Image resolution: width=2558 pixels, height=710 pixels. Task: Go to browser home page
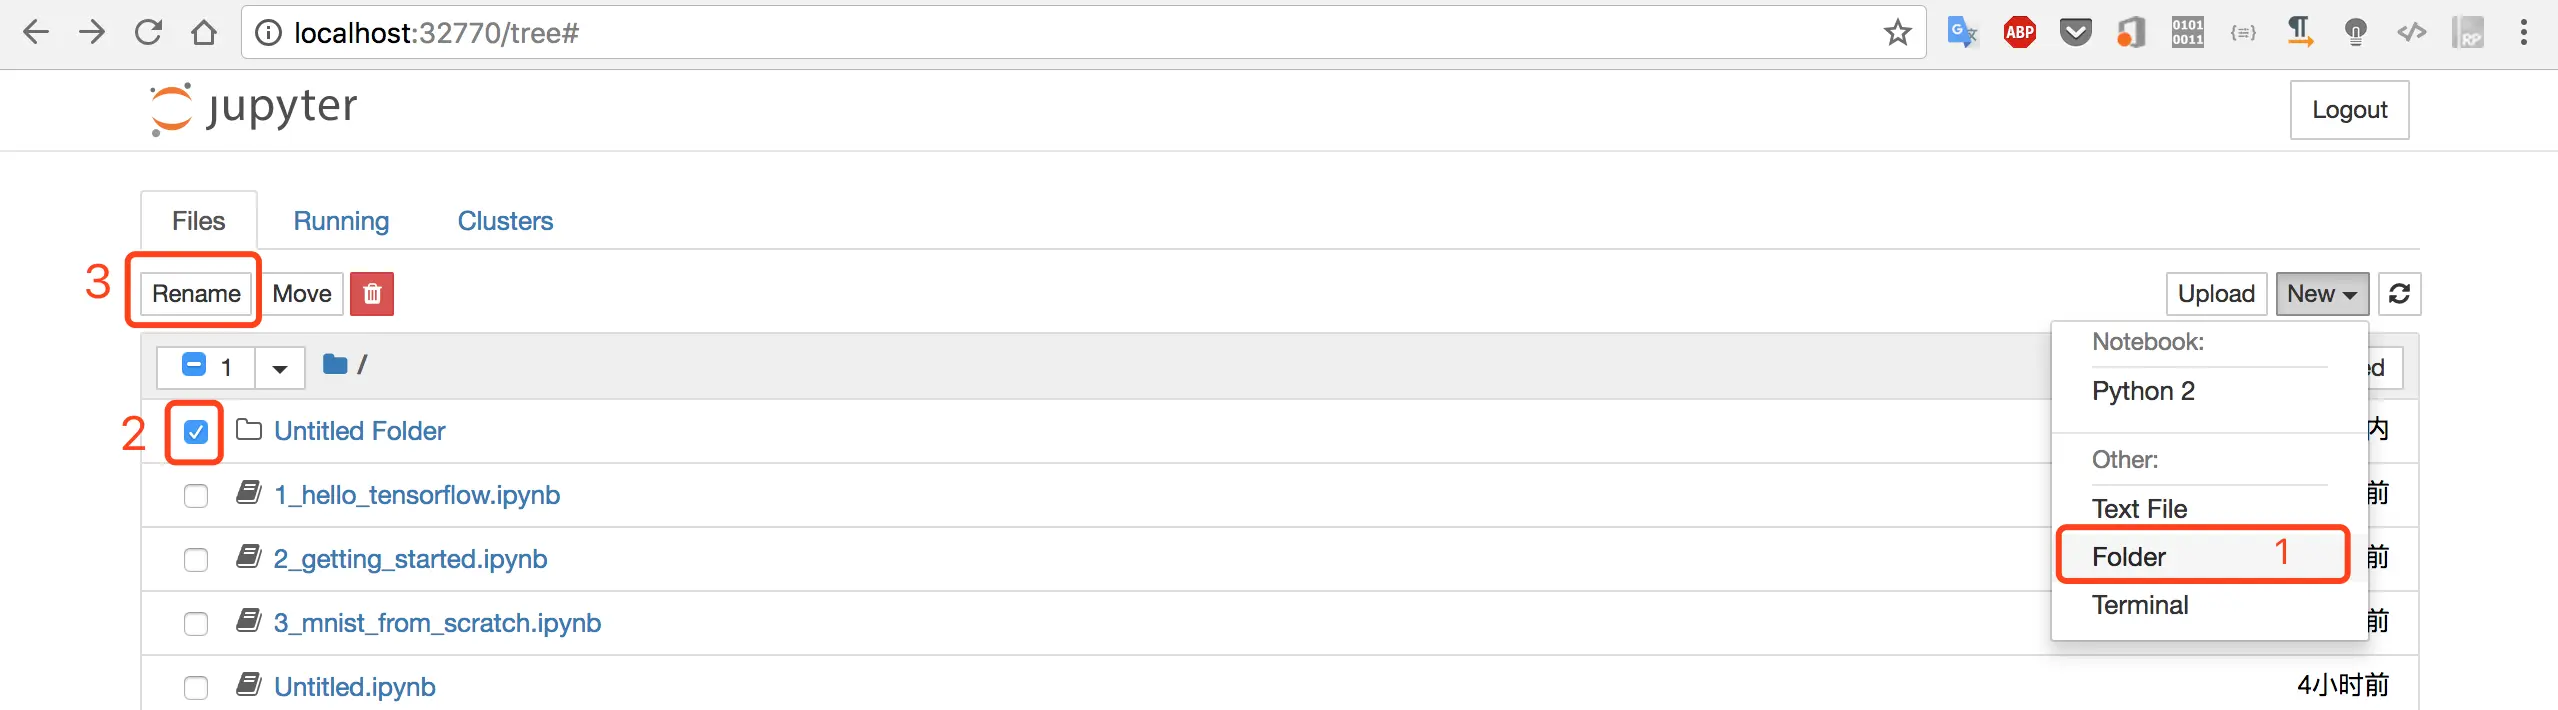coord(204,33)
